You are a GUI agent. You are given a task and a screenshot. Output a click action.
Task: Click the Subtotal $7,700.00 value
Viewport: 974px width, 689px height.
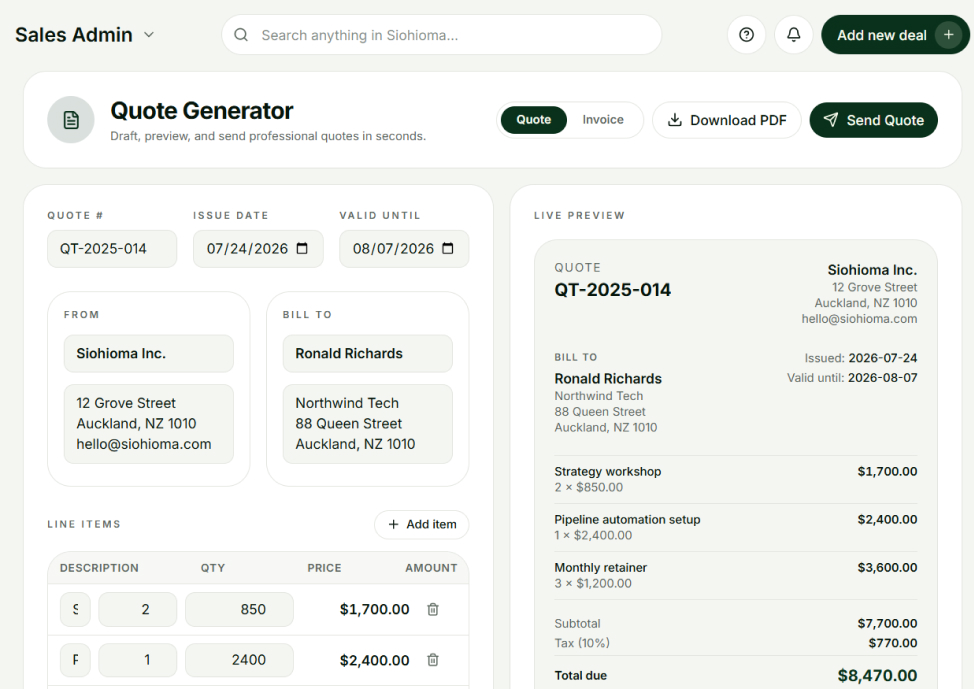[x=887, y=623]
